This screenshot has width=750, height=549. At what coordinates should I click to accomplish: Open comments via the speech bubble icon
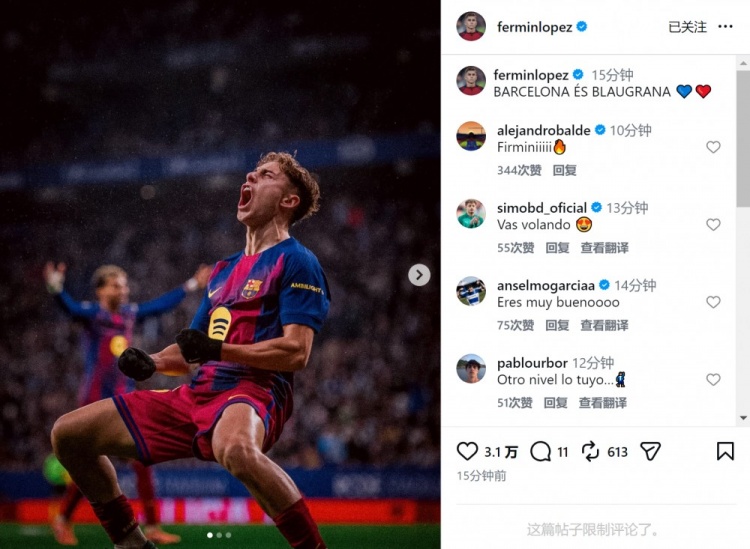(x=541, y=451)
